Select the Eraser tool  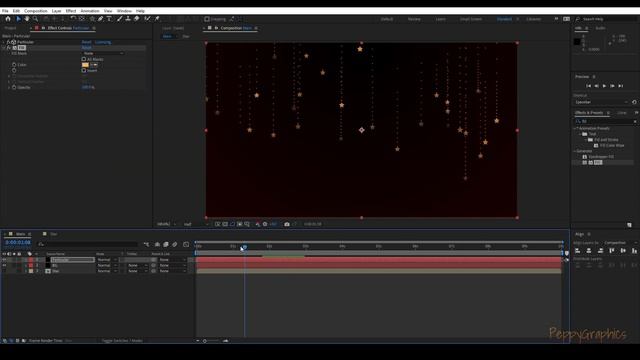[x=136, y=19]
